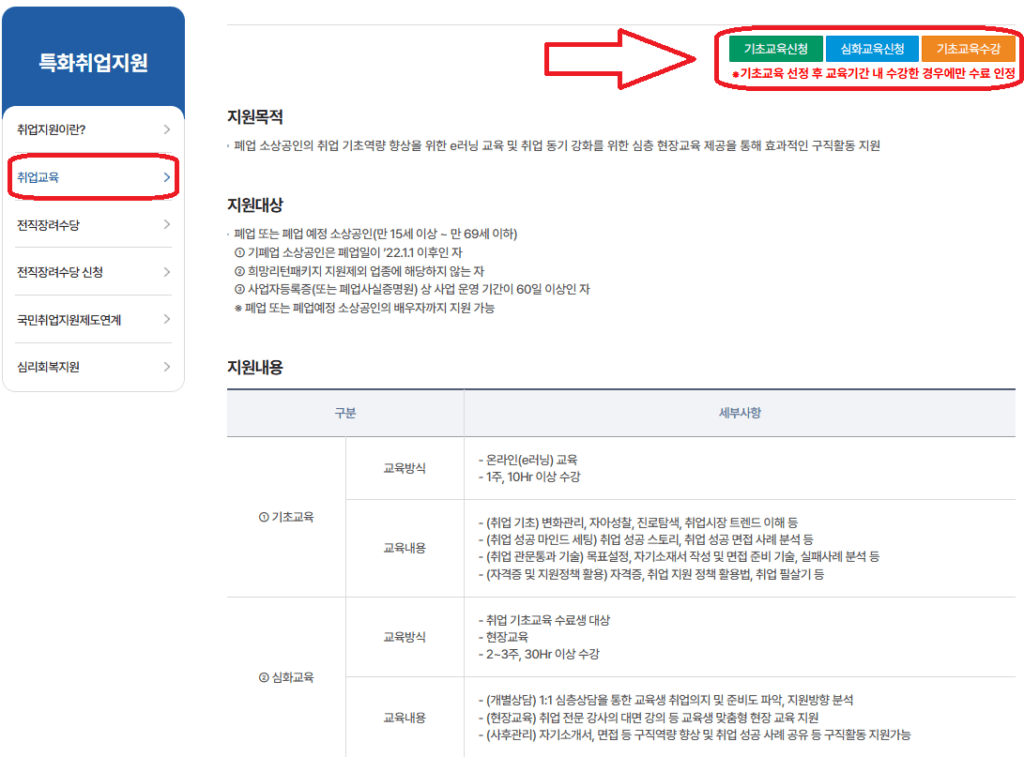
Task: Click the chevron next to 취업교육
Action: (167, 177)
